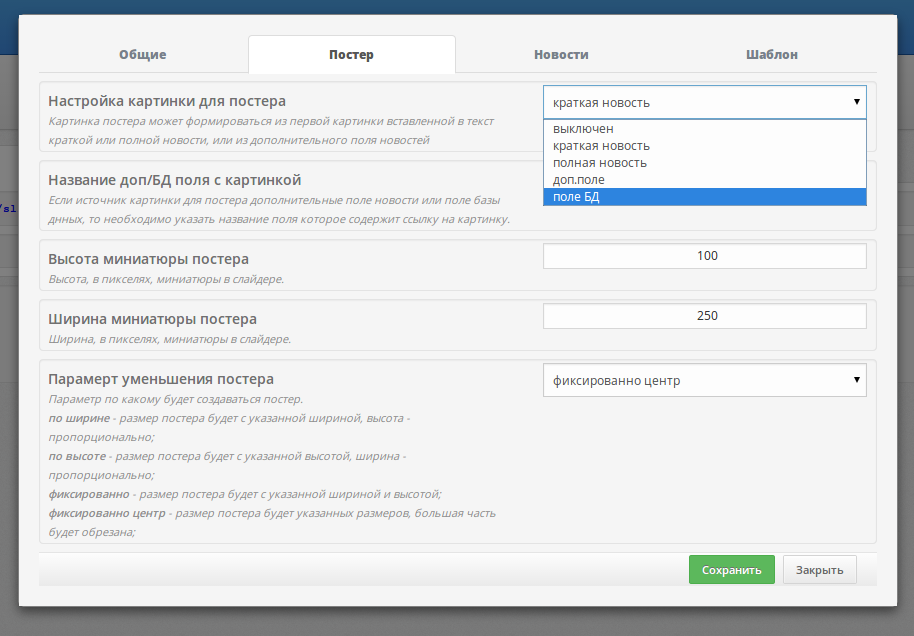Focus the poster thumbnail width field

point(704,316)
